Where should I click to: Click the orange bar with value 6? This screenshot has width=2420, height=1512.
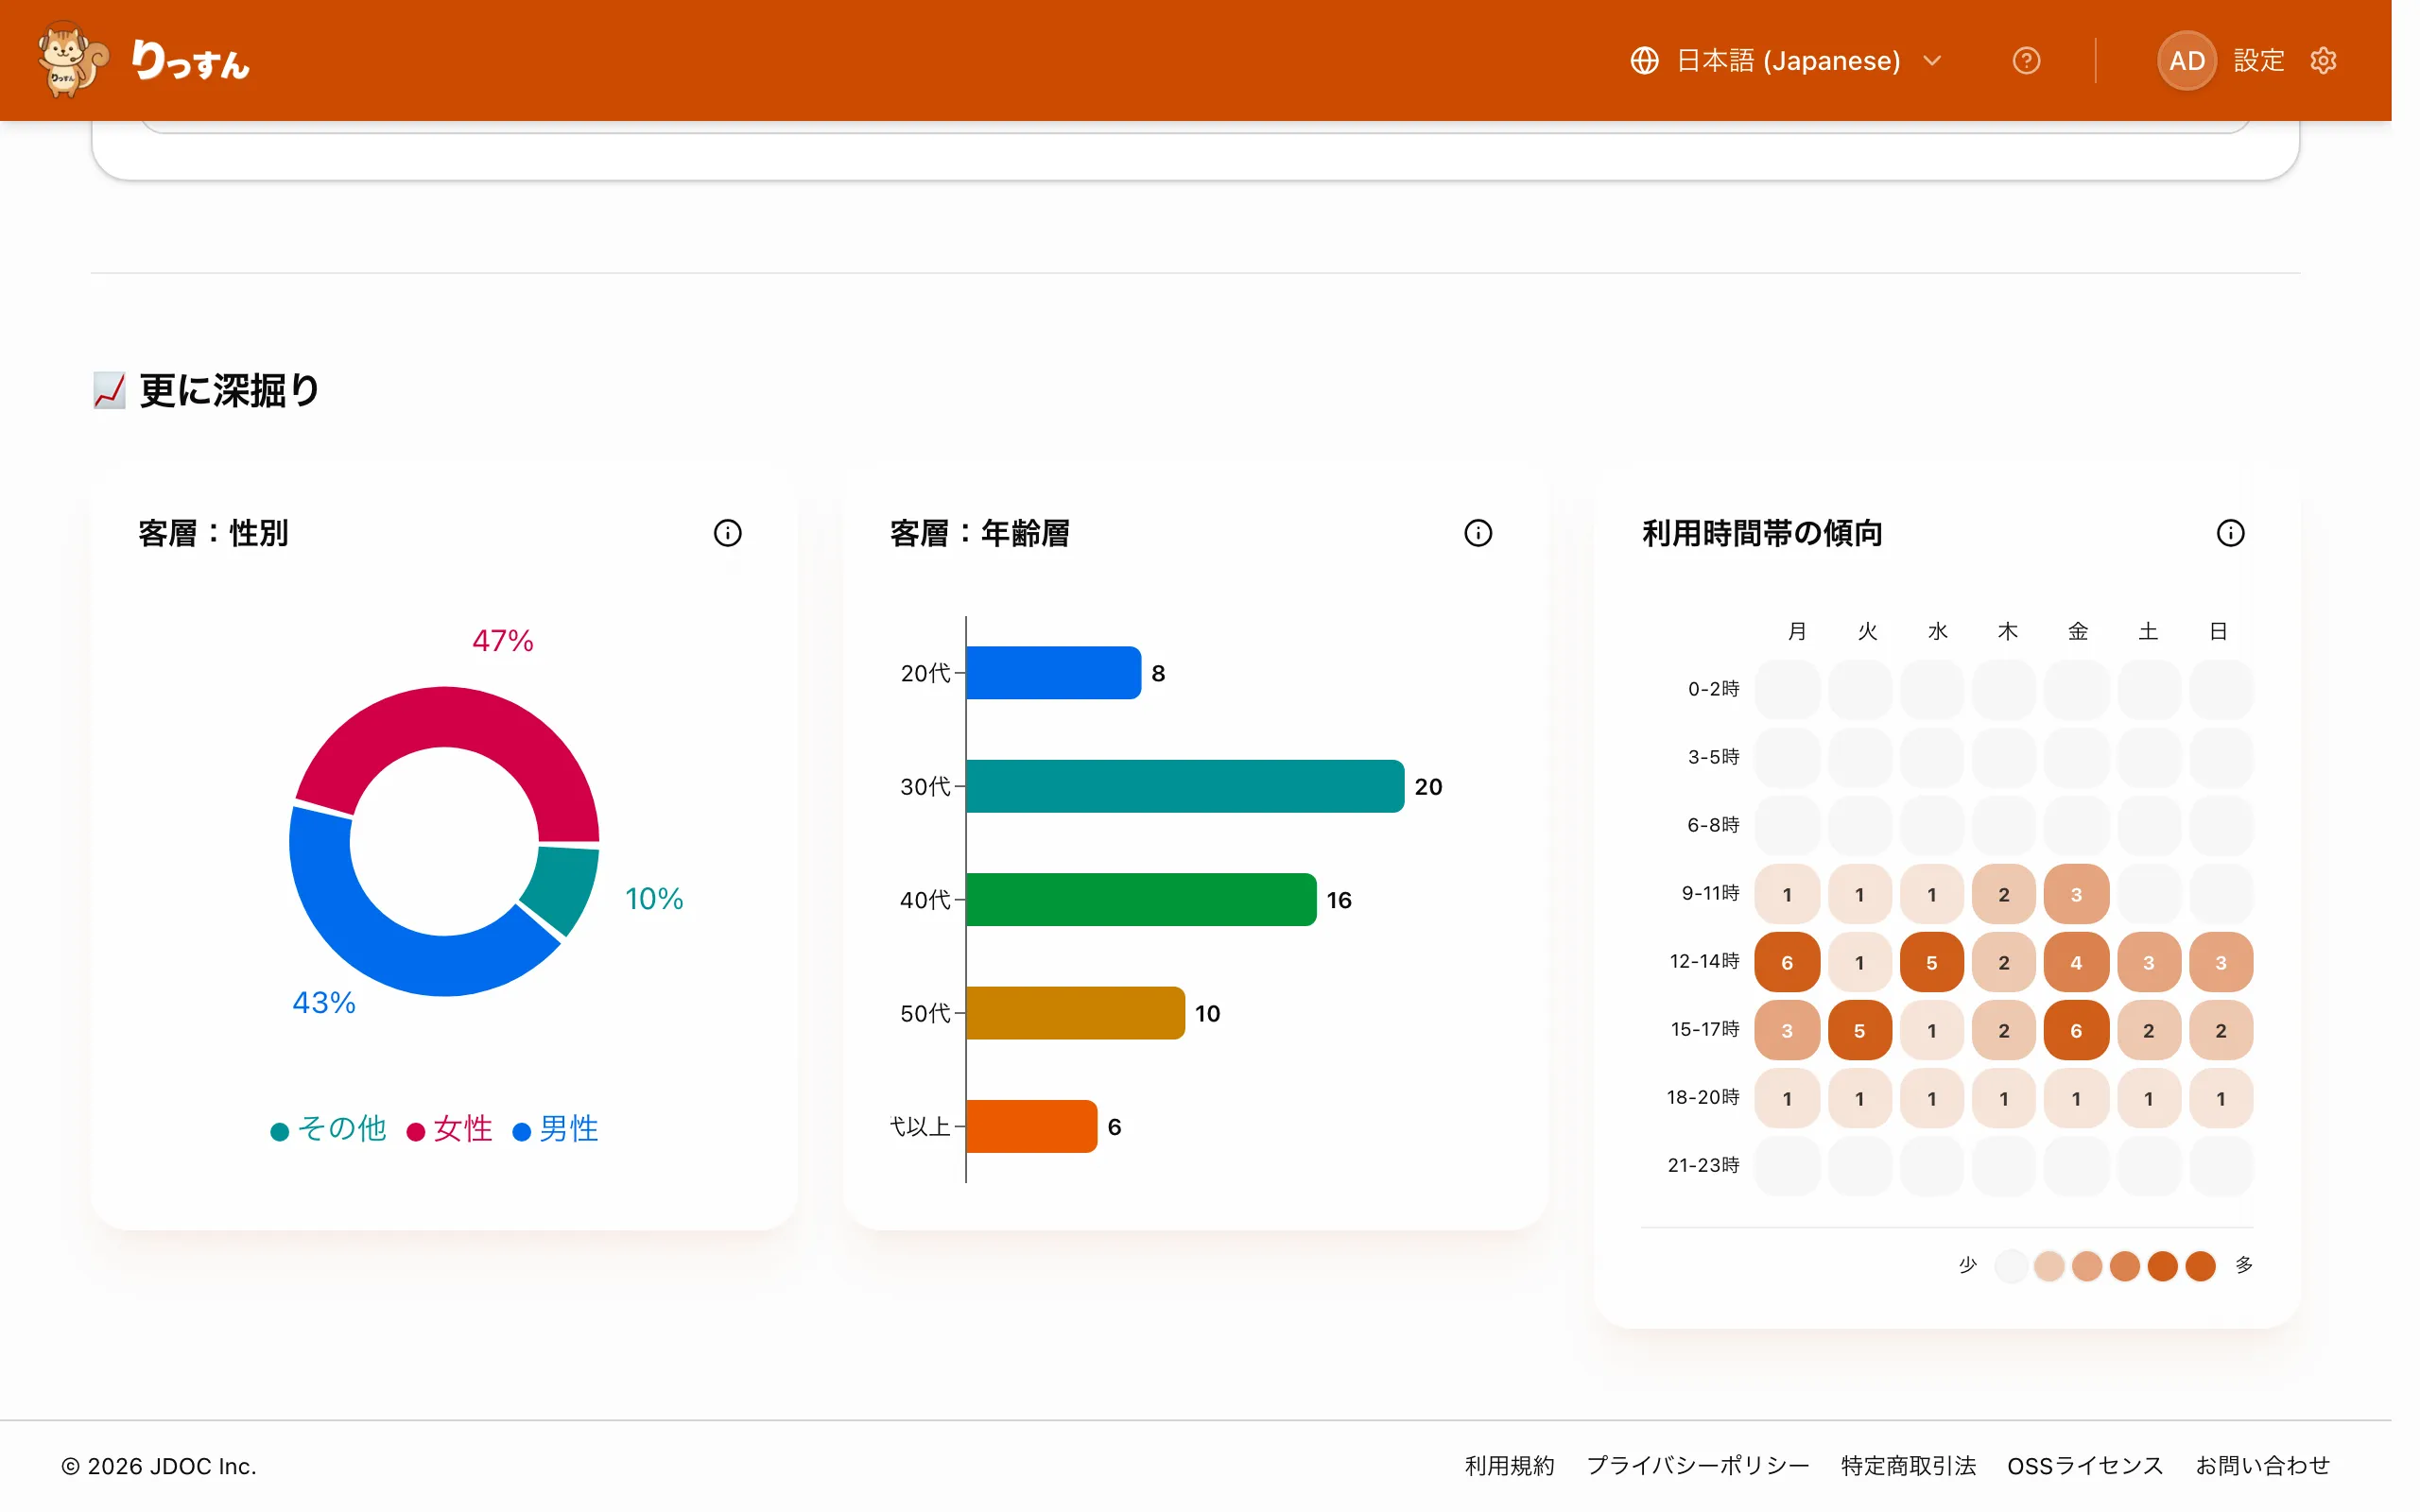tap(1031, 1127)
